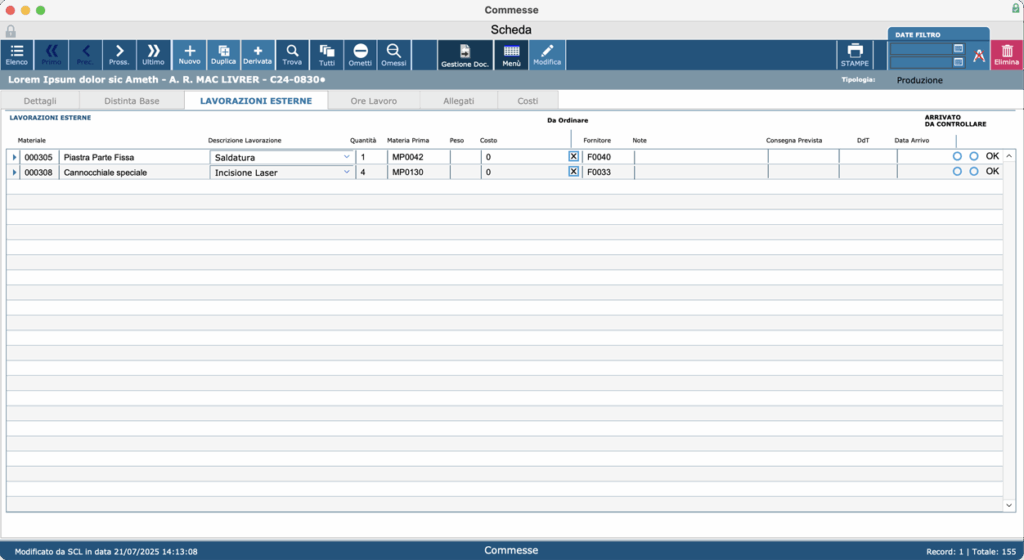Click the Modifica pencil icon
The width and height of the screenshot is (1024, 560).
[x=547, y=55]
